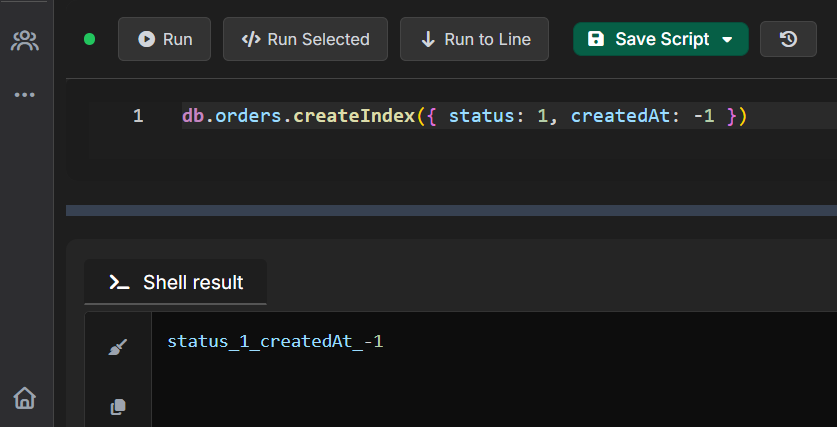Viewport: 837px width, 427px height.
Task: Click Run to Line button
Action: pyautogui.click(x=474, y=39)
